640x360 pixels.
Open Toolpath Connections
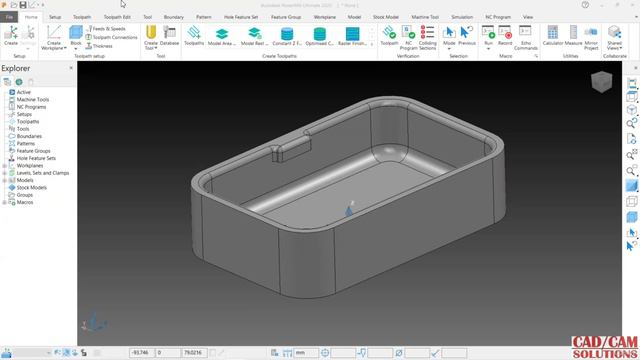[x=111, y=37]
